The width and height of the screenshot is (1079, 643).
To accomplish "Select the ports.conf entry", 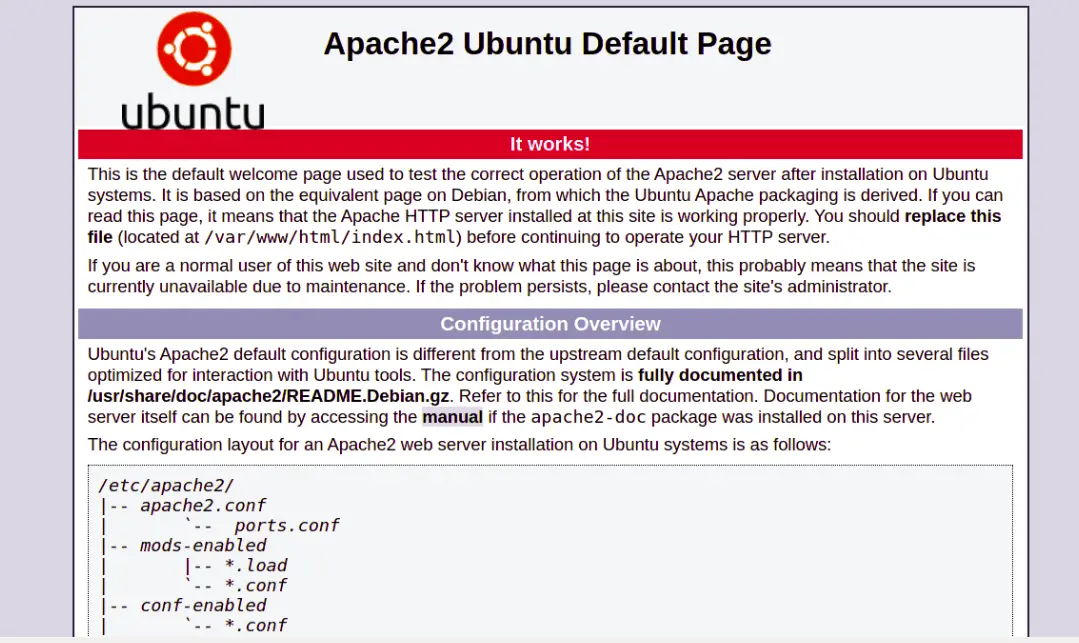I will 288,525.
